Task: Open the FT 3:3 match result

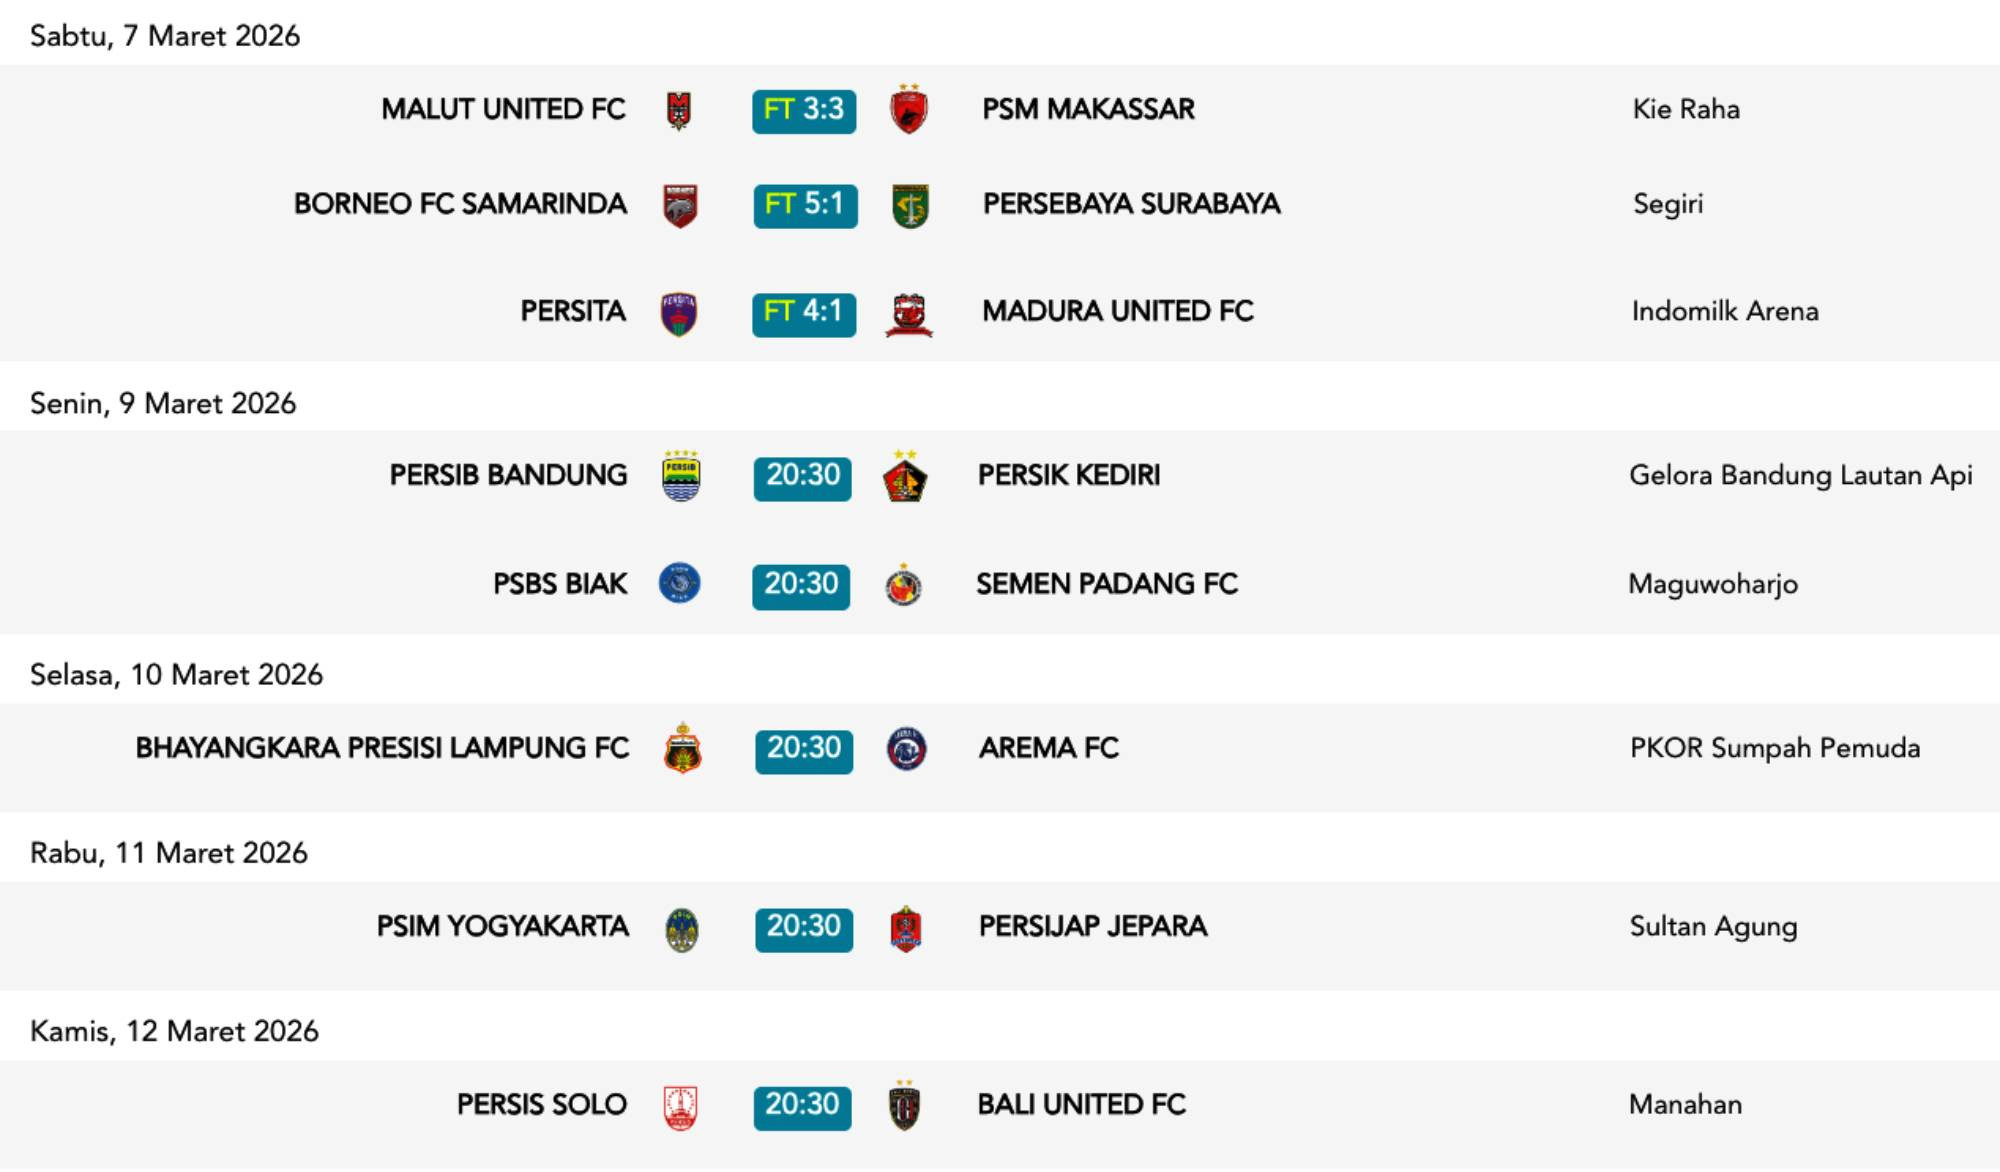Action: [804, 110]
